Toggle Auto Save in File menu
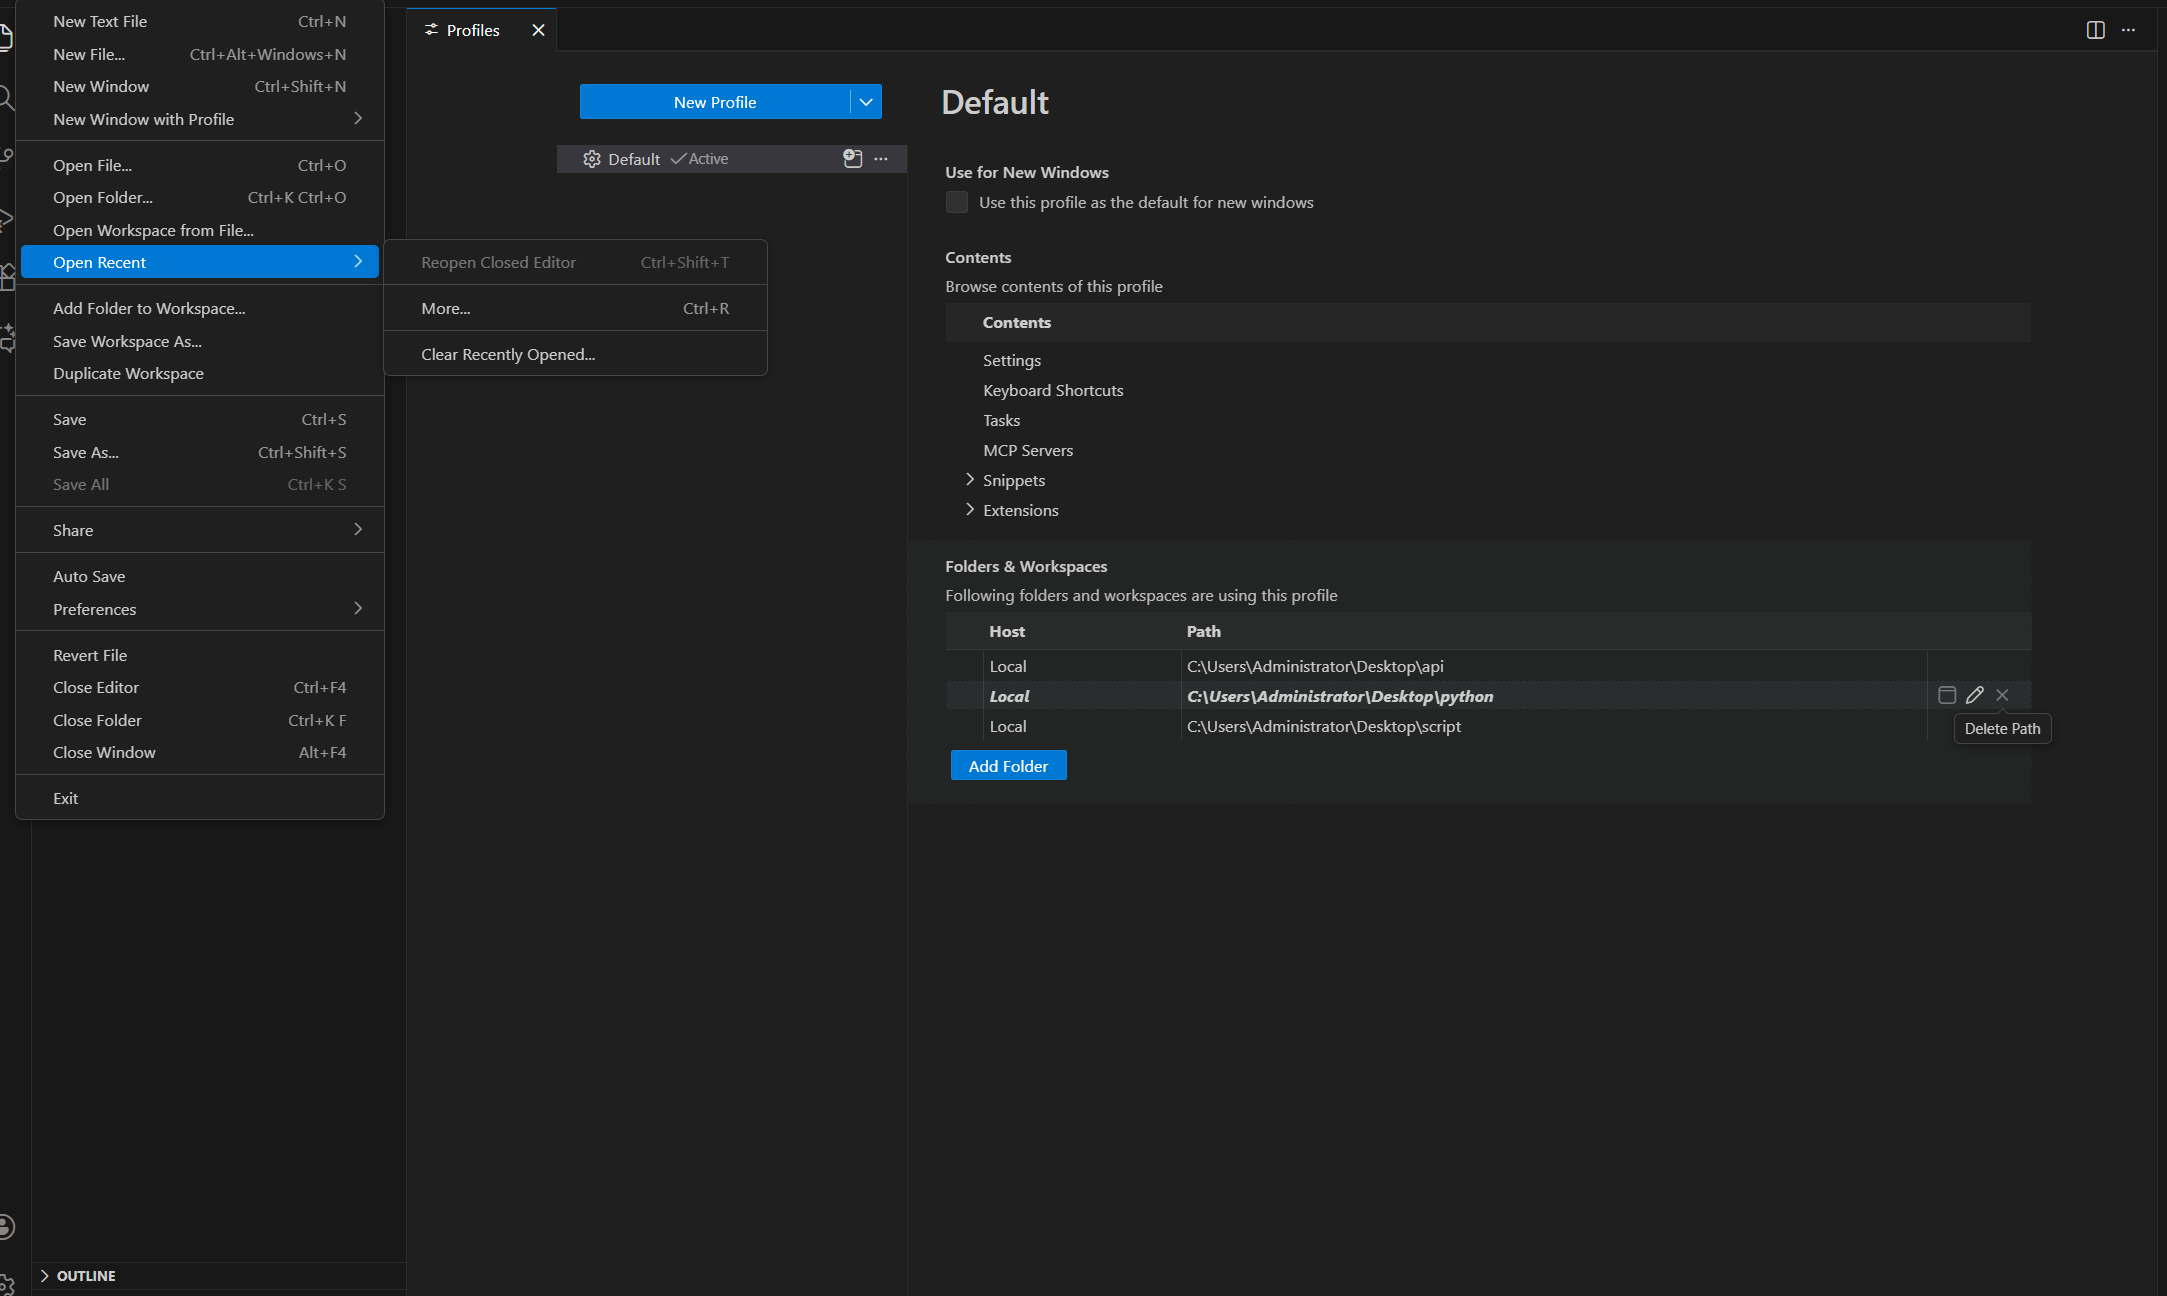This screenshot has width=2167, height=1296. [89, 576]
